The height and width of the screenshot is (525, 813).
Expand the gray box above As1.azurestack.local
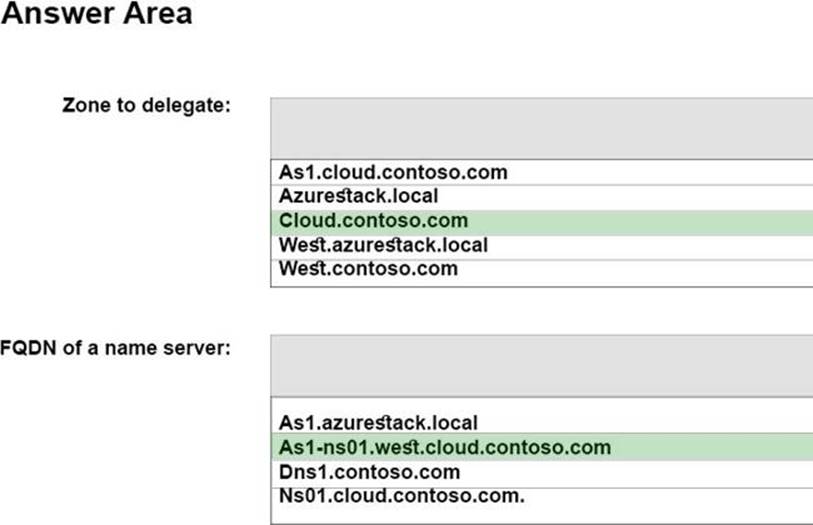click(x=541, y=365)
